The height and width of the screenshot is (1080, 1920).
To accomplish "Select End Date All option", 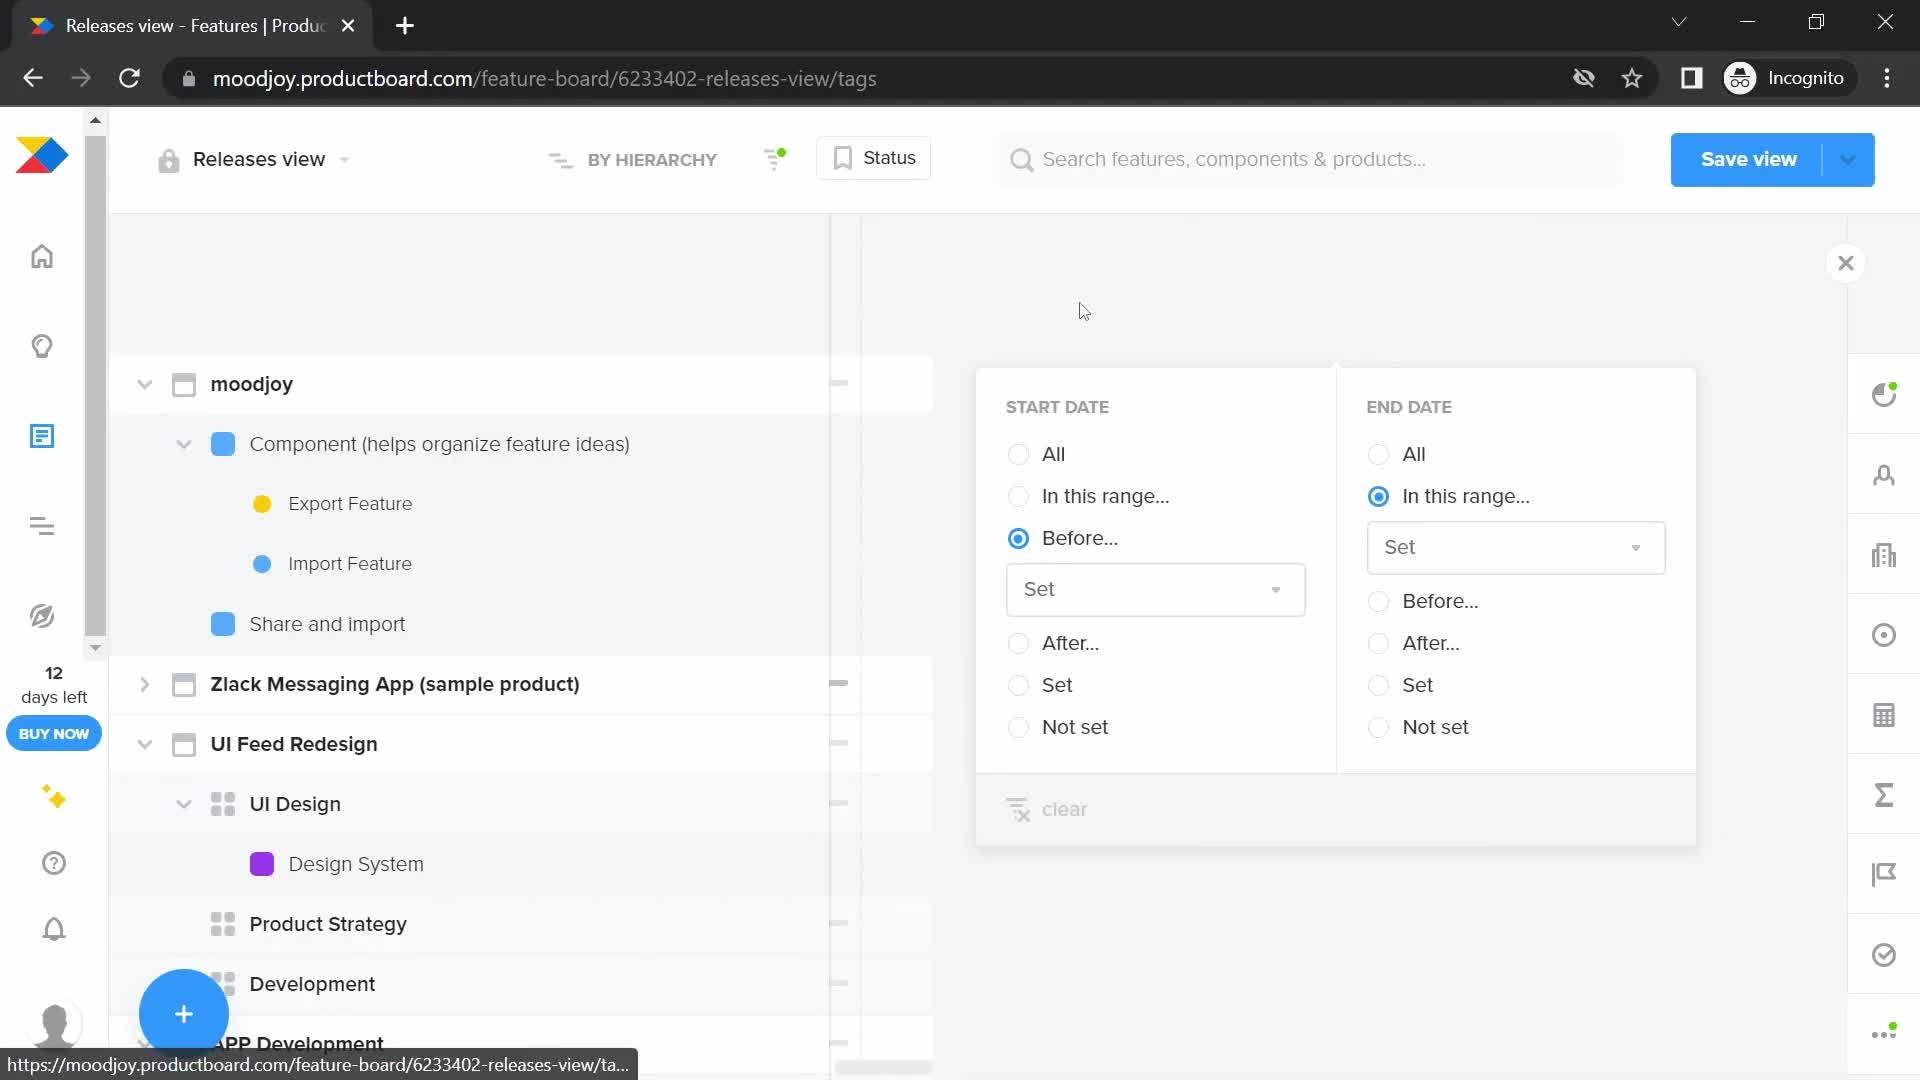I will tap(1378, 454).
